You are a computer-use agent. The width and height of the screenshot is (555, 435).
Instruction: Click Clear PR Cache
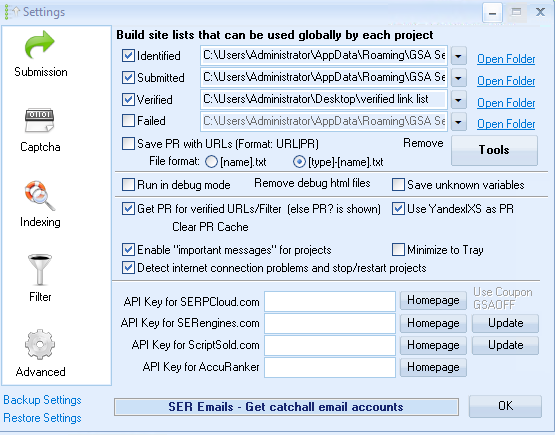point(210,227)
